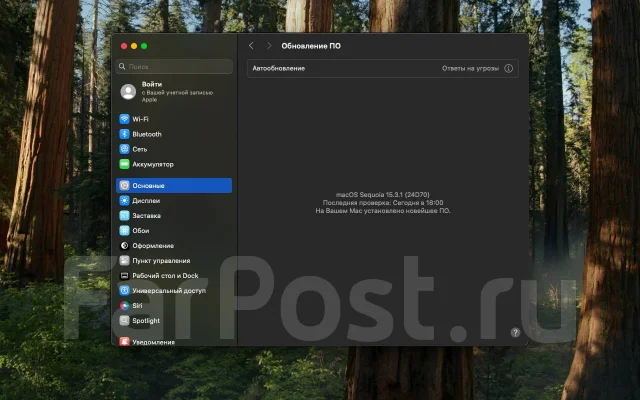Click the search magnifier icon
Screen dimensions: 640x400
pos(122,66)
